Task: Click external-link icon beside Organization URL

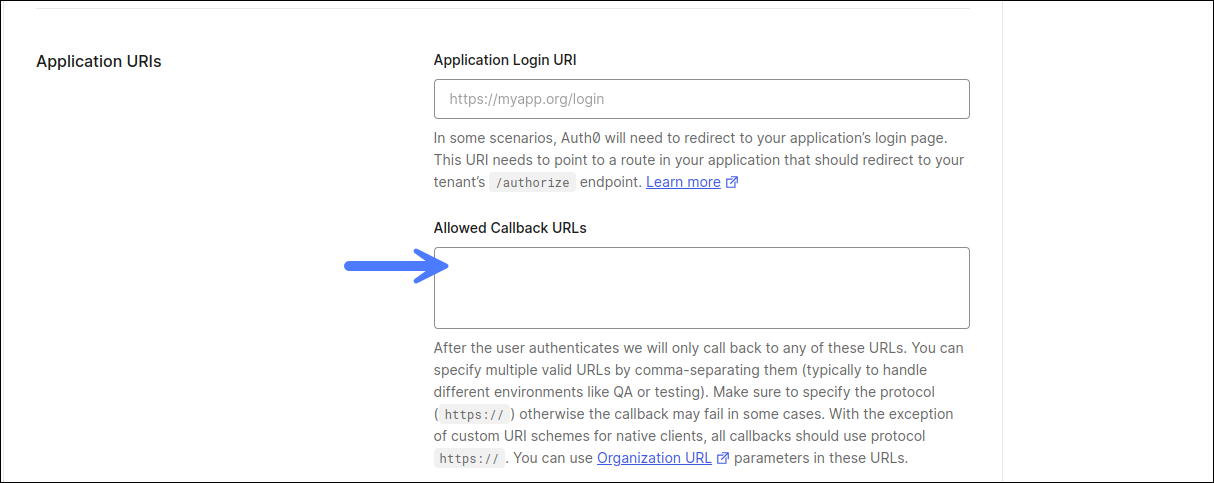Action: (723, 459)
